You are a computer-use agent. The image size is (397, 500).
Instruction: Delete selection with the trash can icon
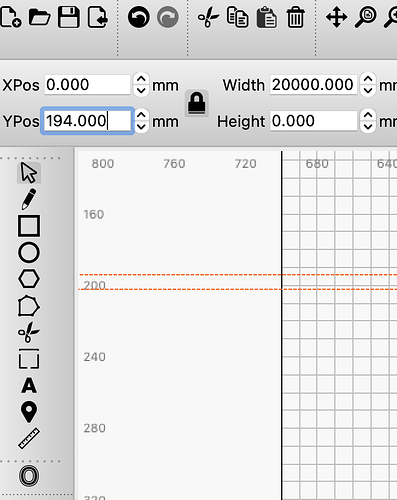(295, 17)
